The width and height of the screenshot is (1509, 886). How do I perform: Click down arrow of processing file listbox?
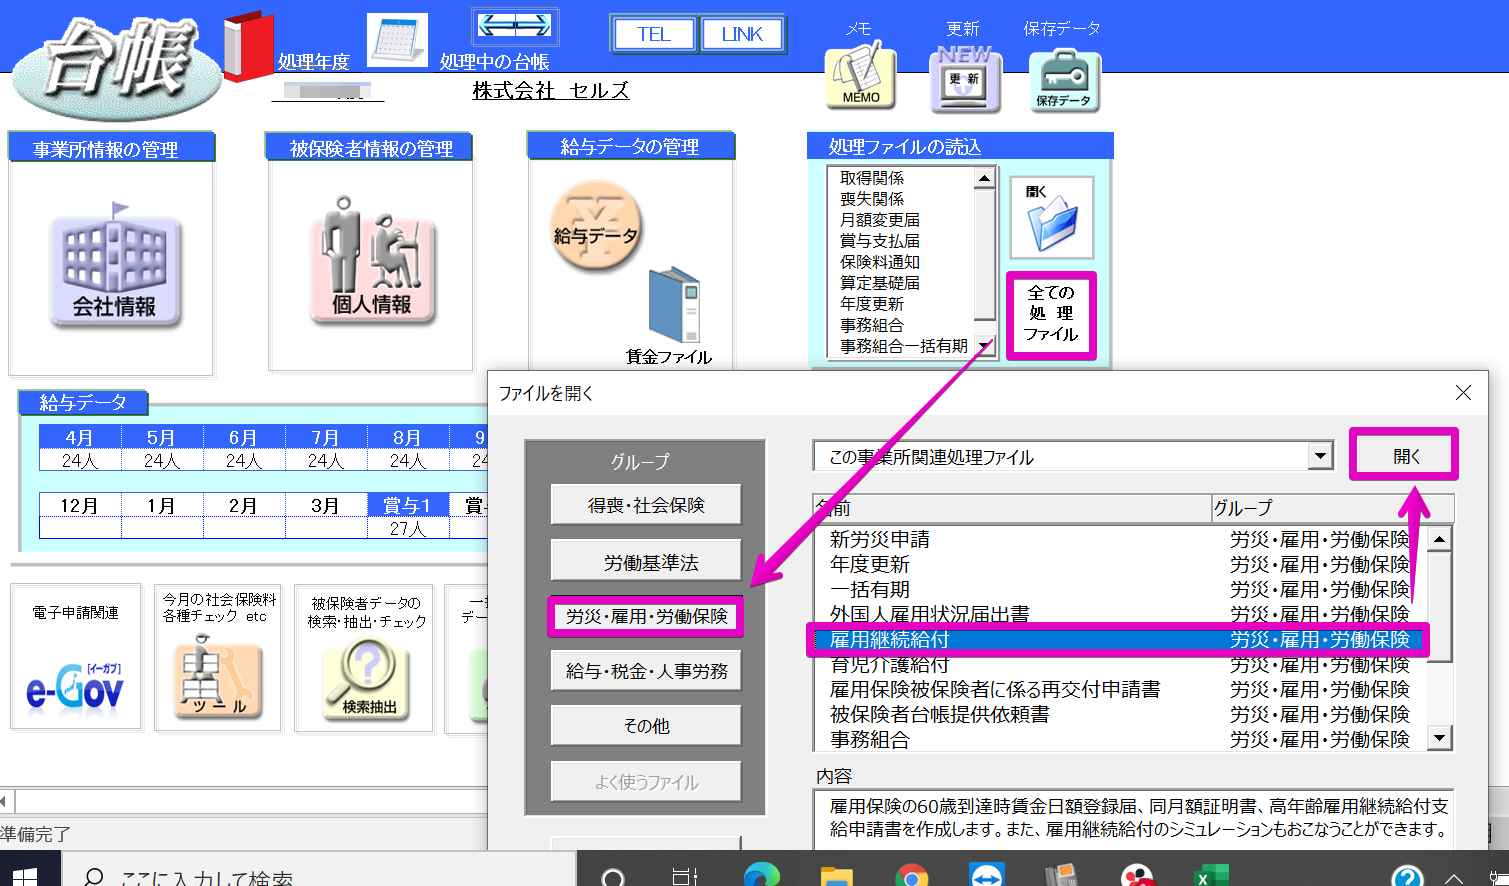tap(985, 346)
